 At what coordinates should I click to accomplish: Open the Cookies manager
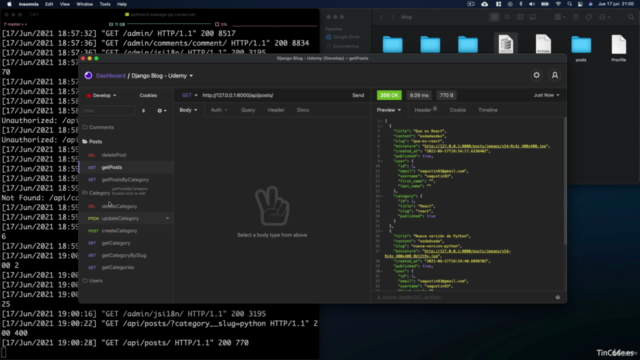(148, 96)
